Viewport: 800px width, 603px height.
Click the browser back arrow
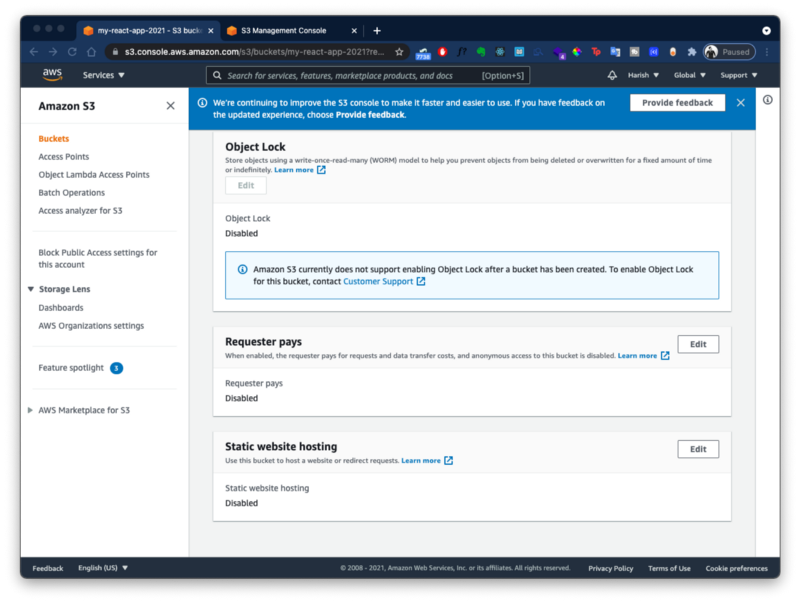click(34, 52)
